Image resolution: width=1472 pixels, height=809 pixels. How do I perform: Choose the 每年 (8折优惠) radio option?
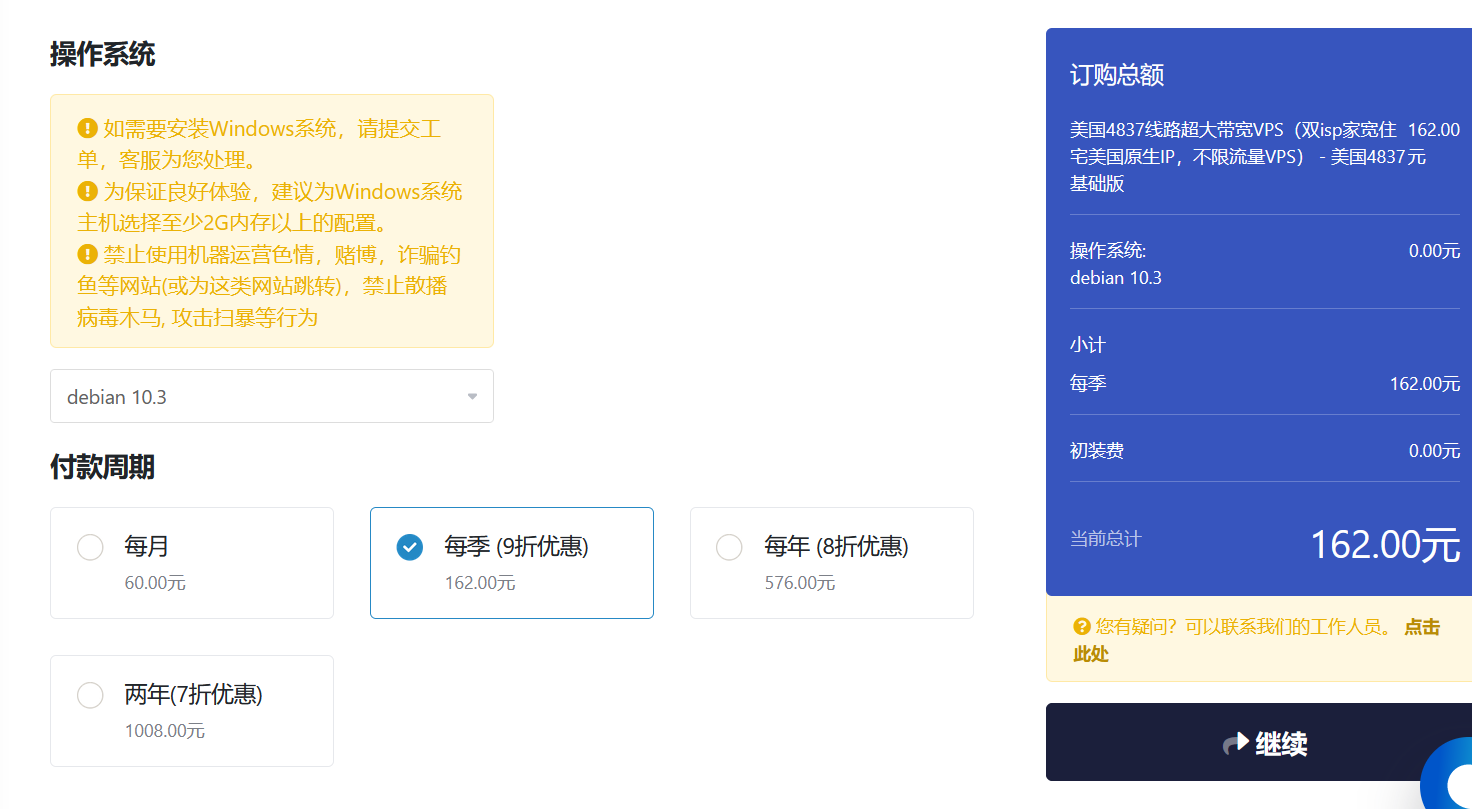pyautogui.click(x=729, y=547)
